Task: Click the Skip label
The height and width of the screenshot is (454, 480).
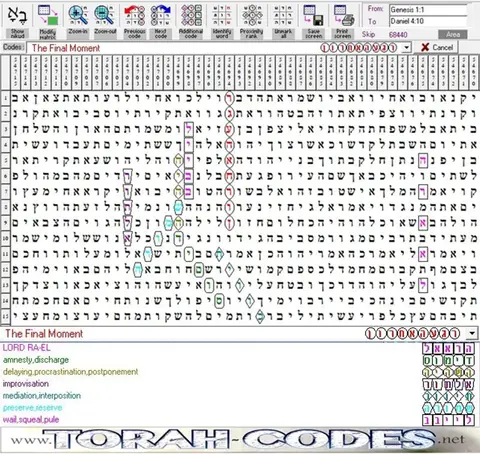Action: click(369, 34)
